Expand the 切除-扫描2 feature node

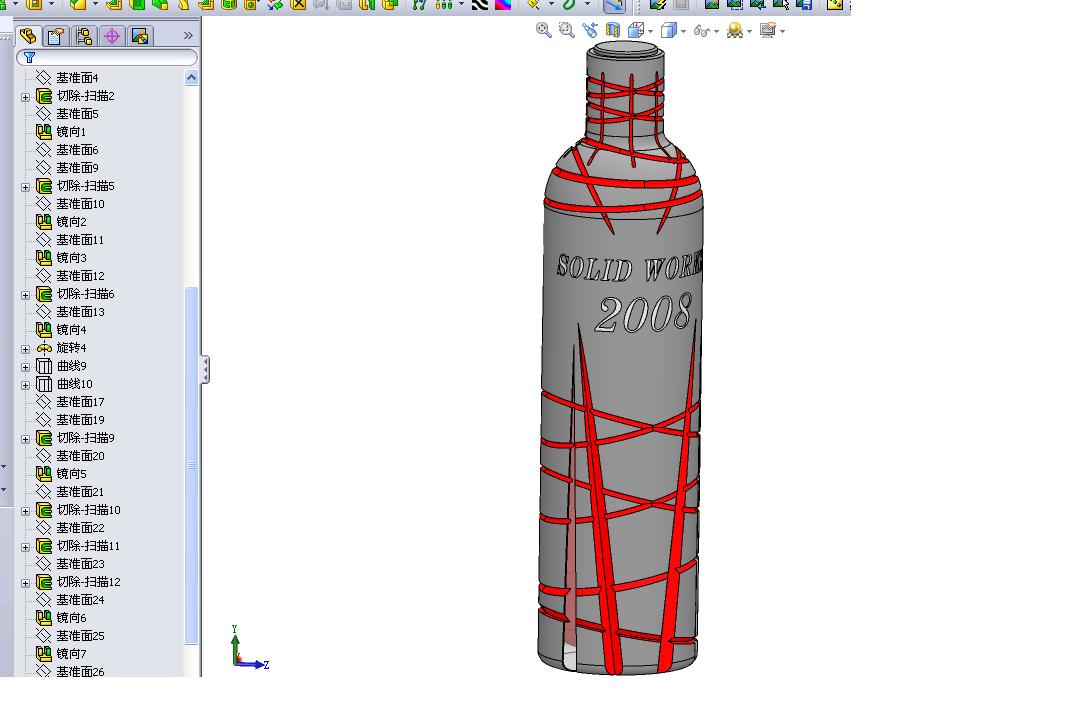click(26, 97)
